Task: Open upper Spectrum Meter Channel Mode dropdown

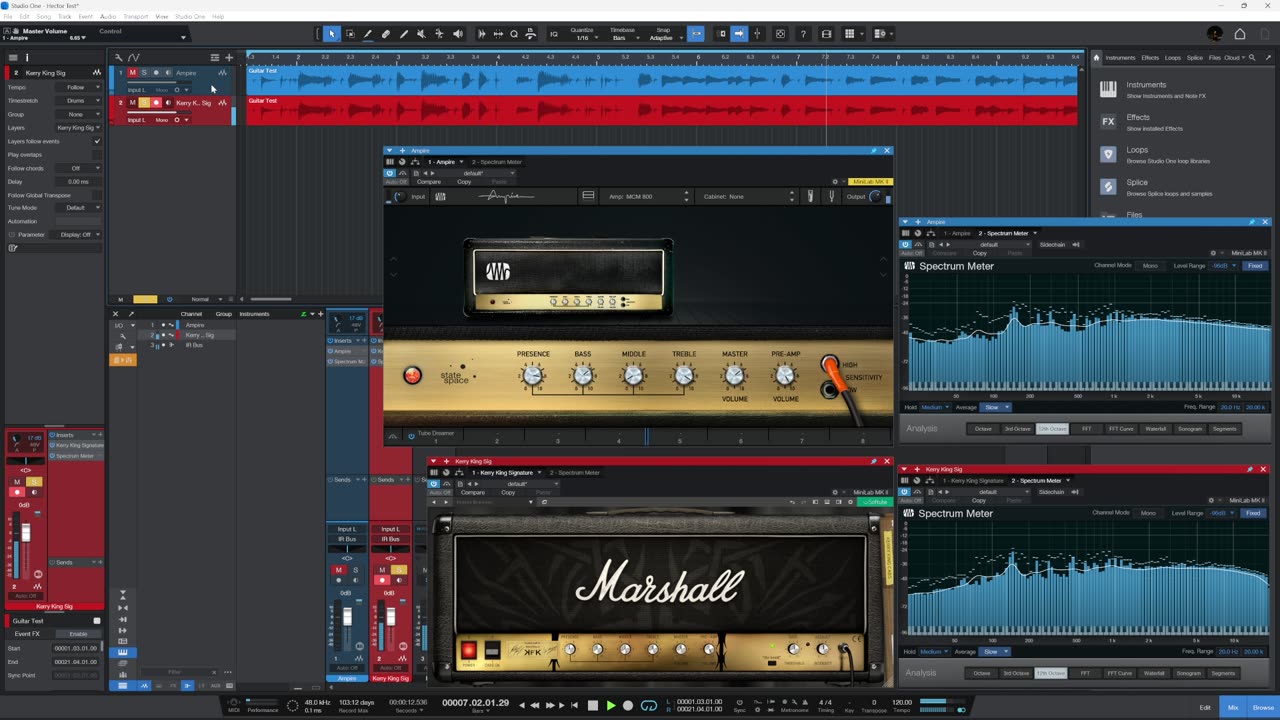Action: coord(1151,266)
